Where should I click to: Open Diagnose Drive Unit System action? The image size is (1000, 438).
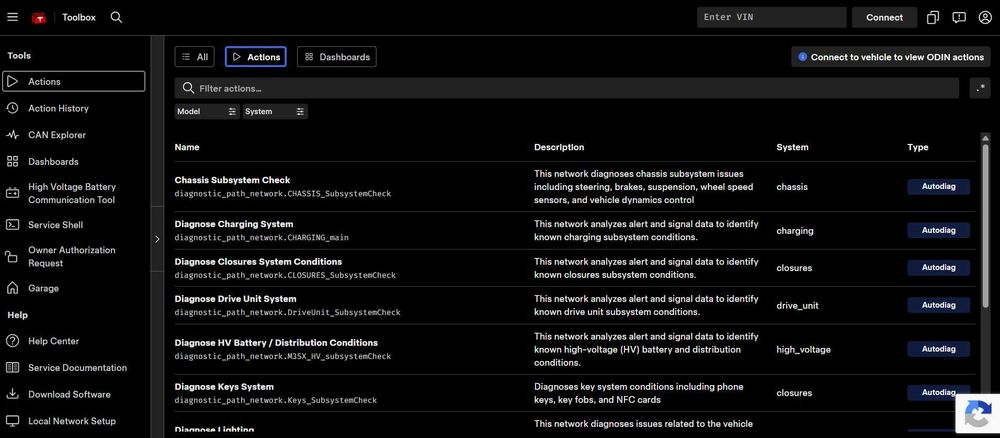pyautogui.click(x=235, y=298)
